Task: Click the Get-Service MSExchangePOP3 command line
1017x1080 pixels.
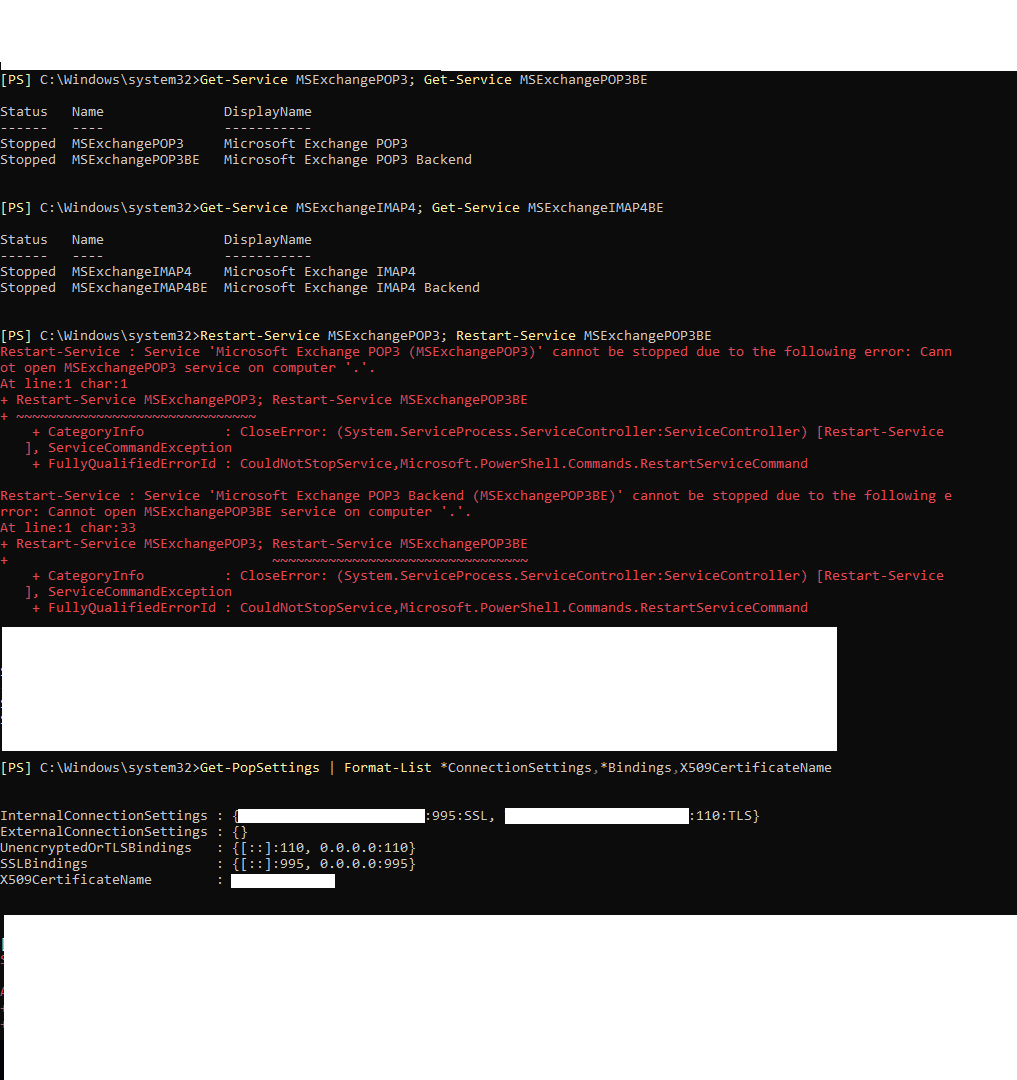Action: point(324,80)
